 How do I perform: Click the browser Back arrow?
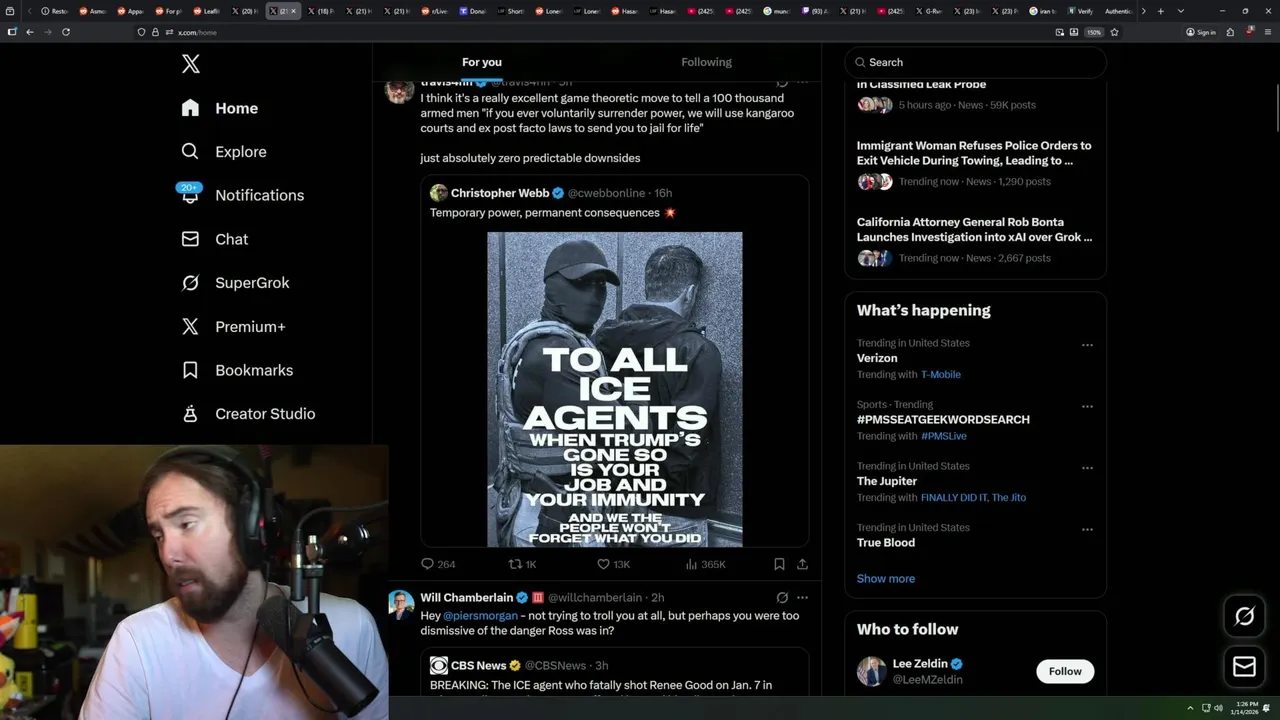[30, 32]
